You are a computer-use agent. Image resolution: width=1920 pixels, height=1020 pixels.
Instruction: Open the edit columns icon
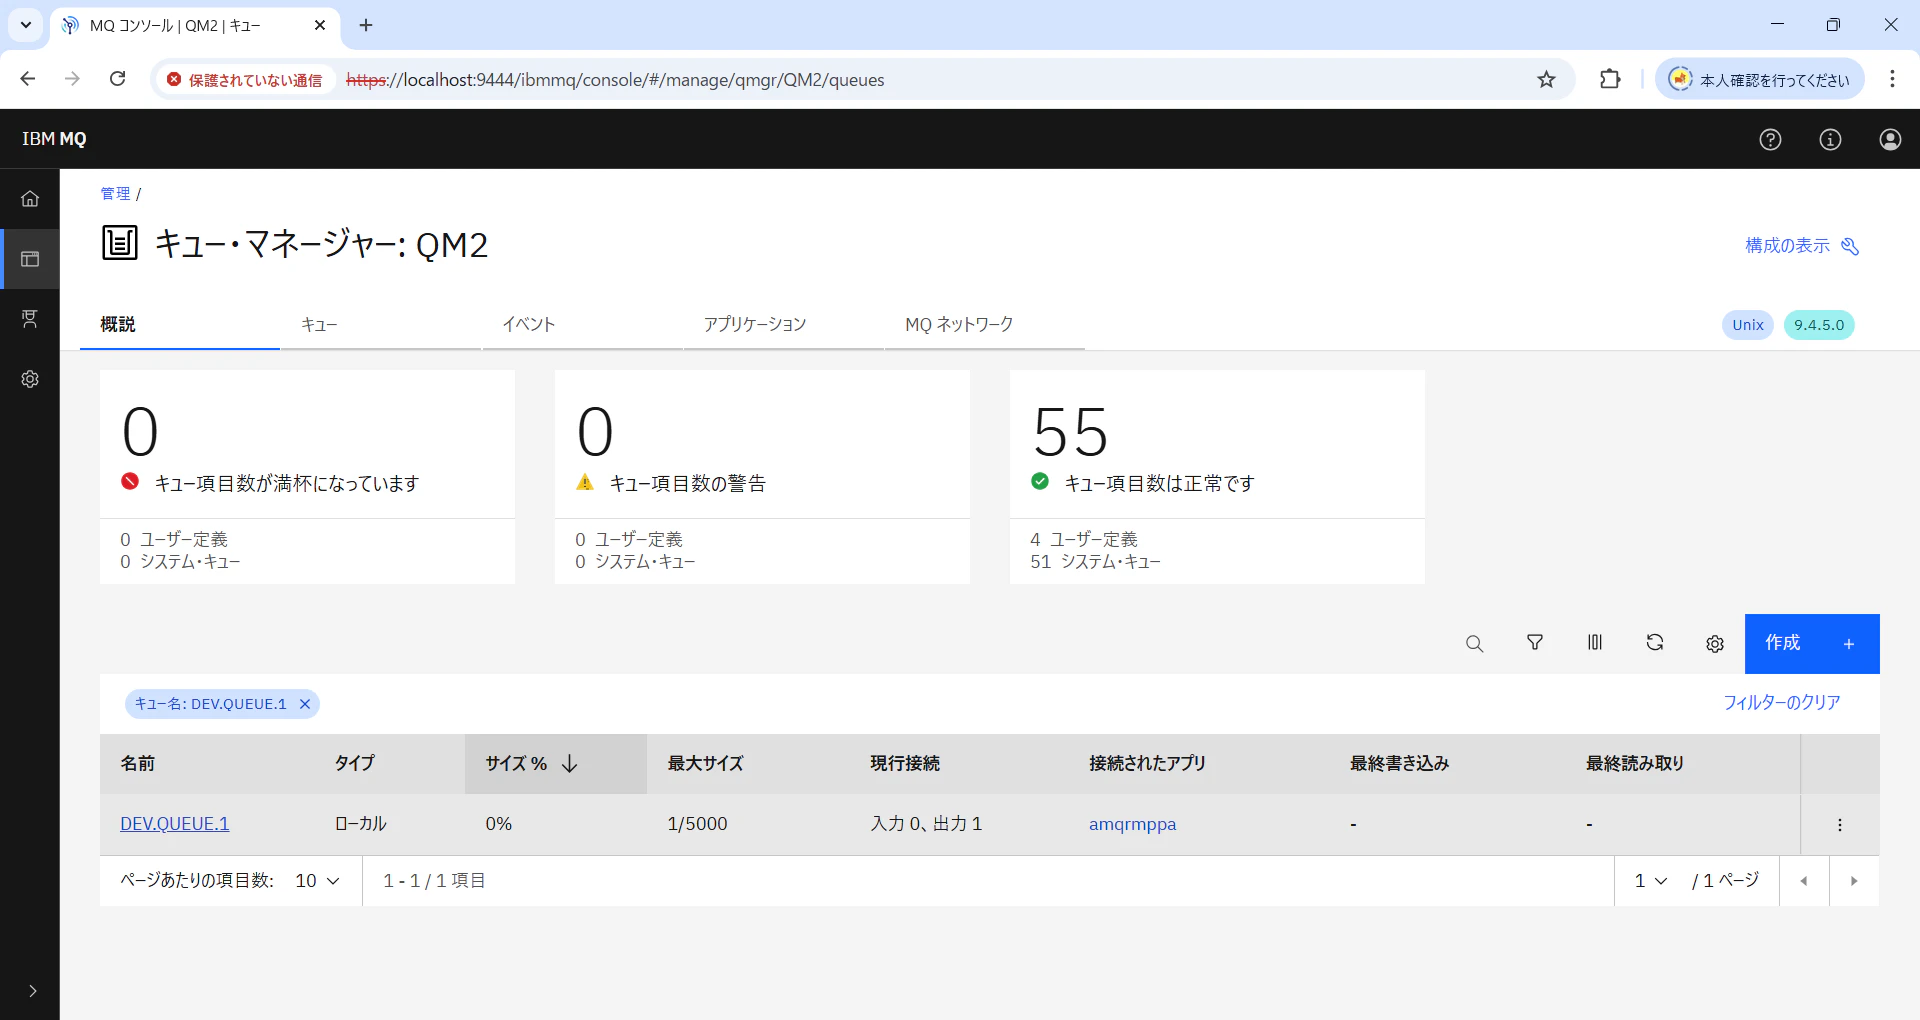[1595, 643]
